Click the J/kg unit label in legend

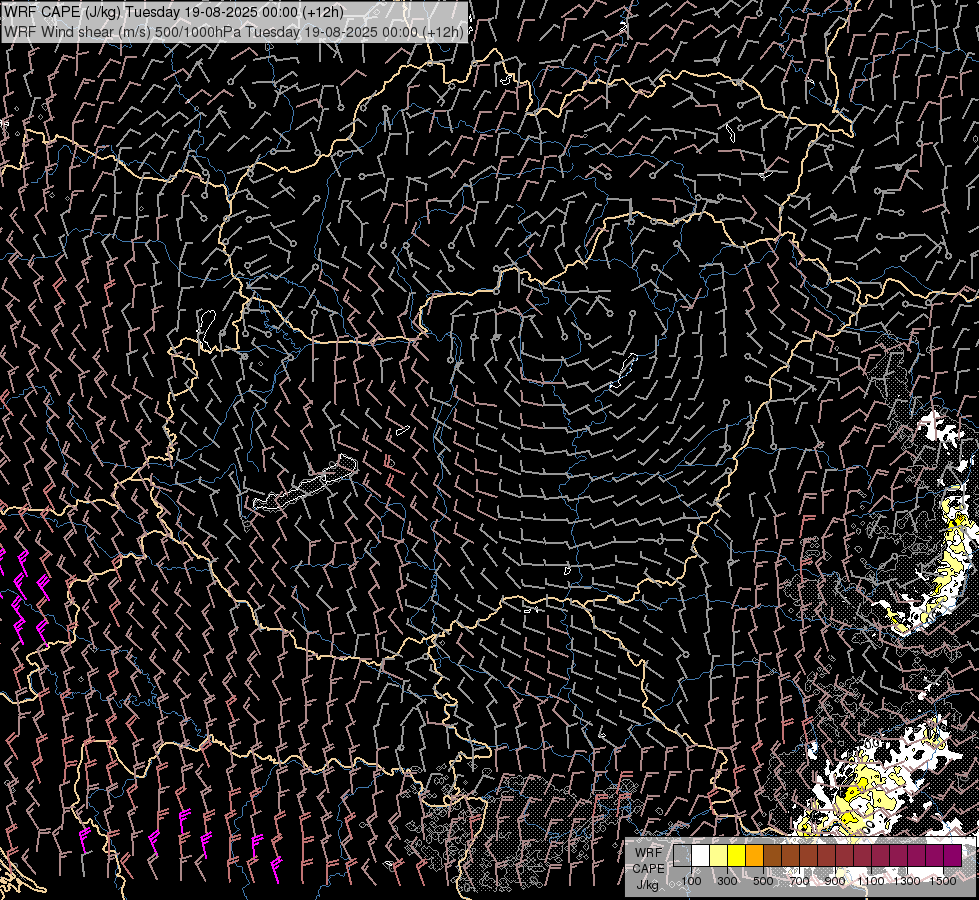pyautogui.click(x=648, y=885)
